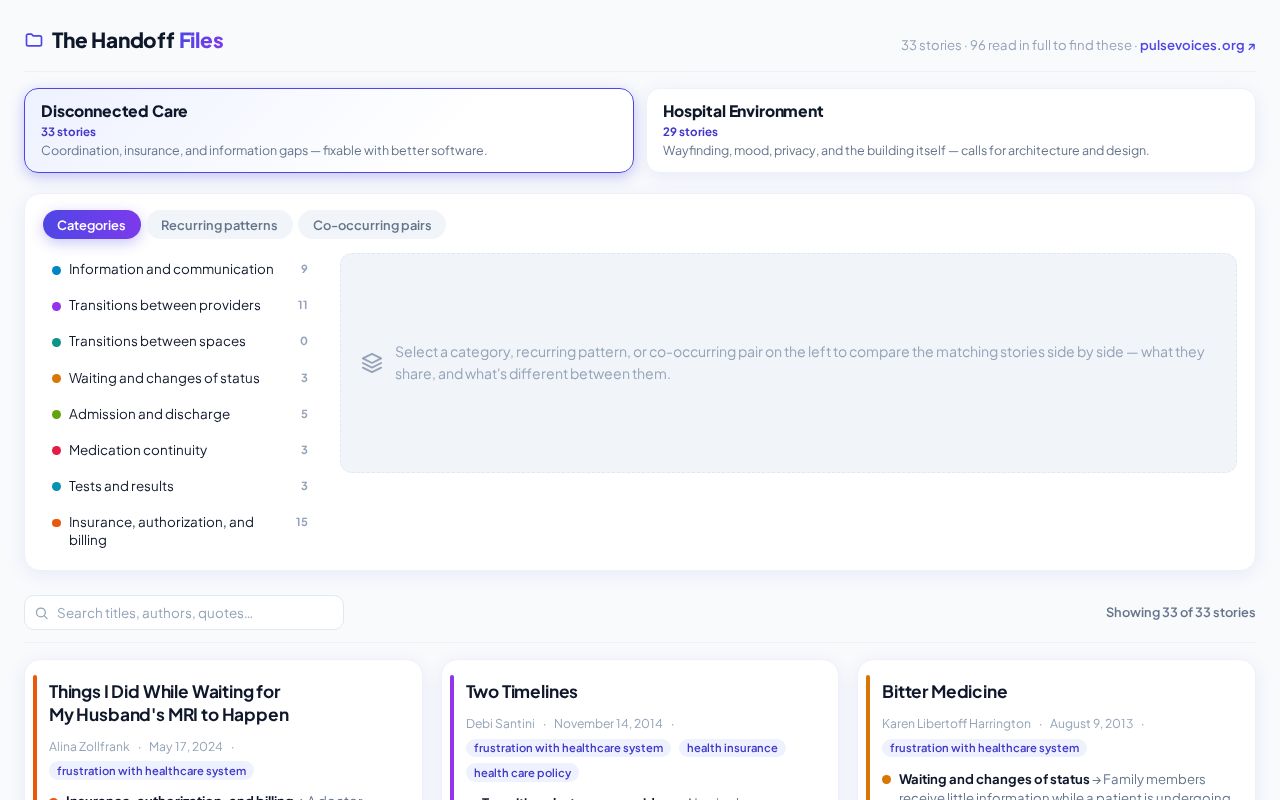Open the Two Timelines story
Viewport: 1280px width, 800px height.
(522, 692)
